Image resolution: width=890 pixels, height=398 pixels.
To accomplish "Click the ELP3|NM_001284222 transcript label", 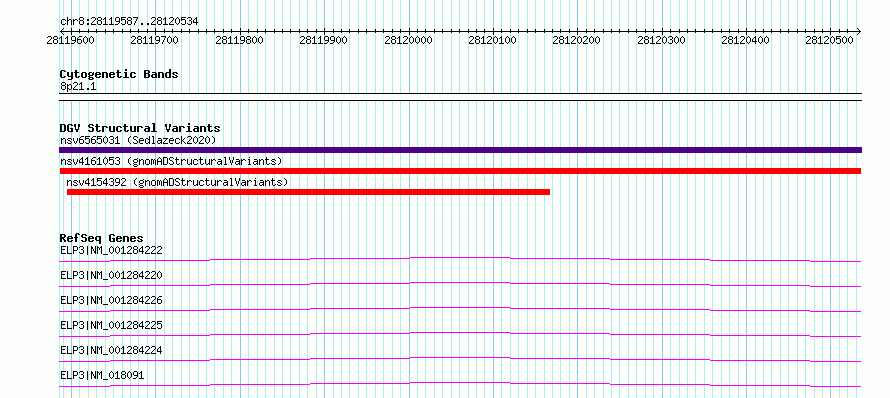I will point(111,250).
